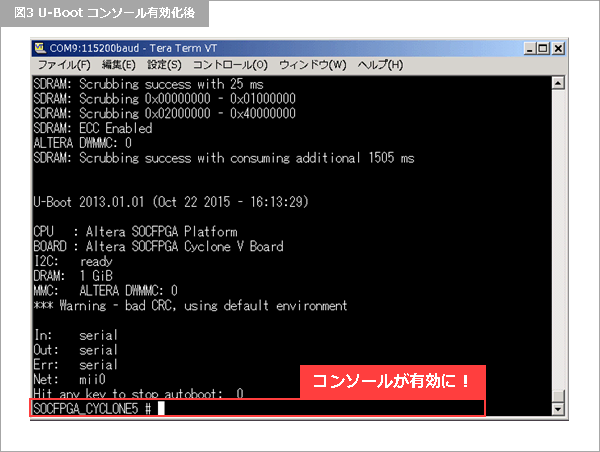Open the ヘルプ(H) menu
Image resolution: width=600 pixels, height=452 pixels.
[x=380, y=65]
